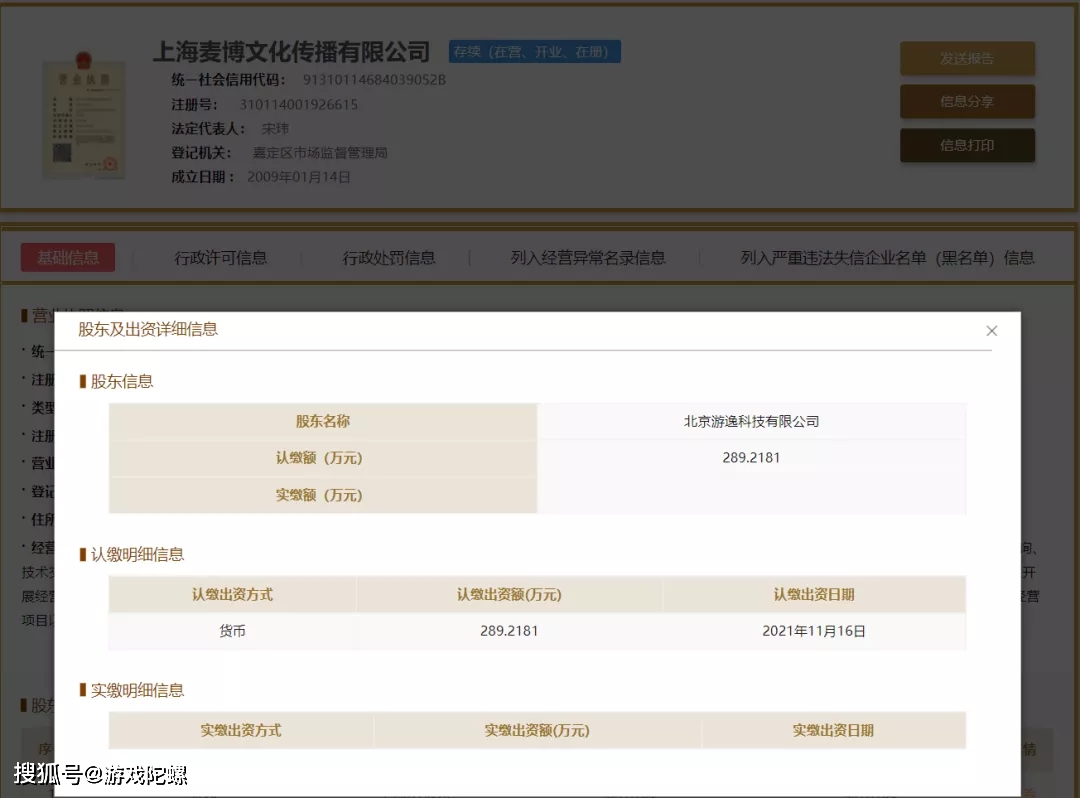Click the 认缴出资额(万元) column header
Screen dimensions: 1080x798
click(509, 594)
